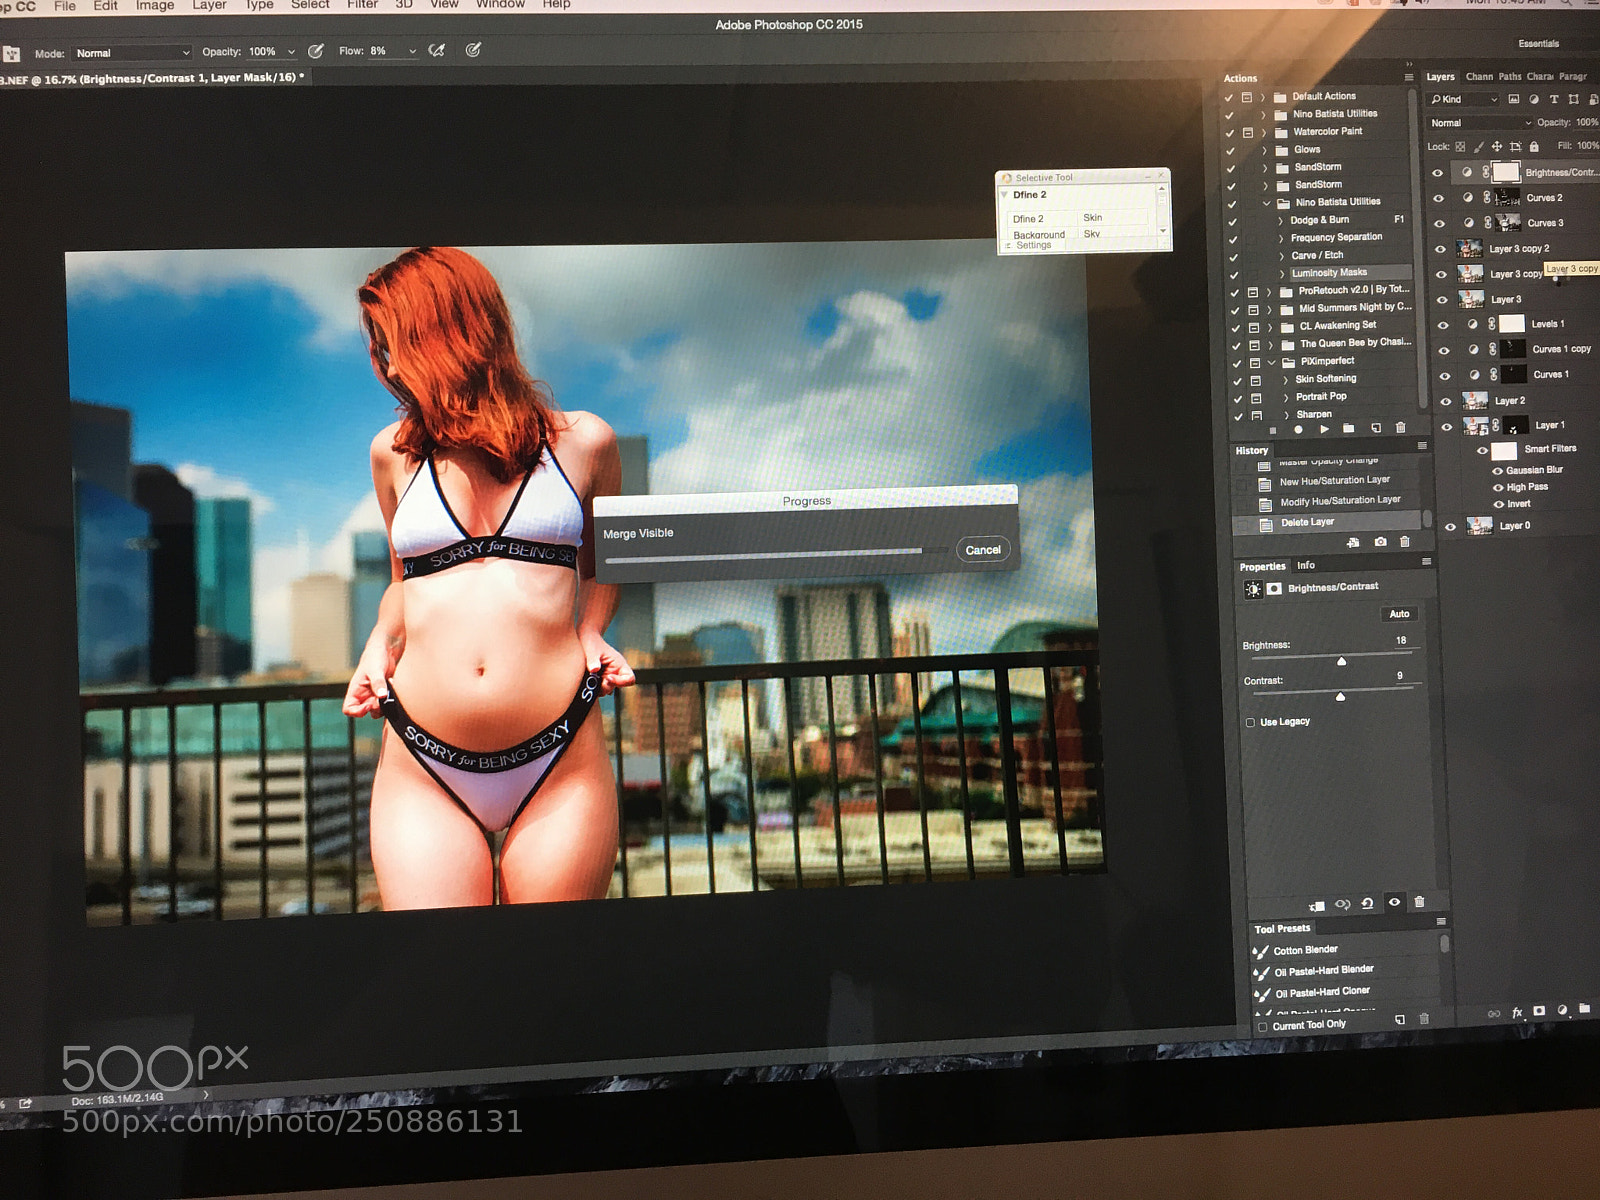Enable the Use Legacy checkbox
The height and width of the screenshot is (1200, 1600).
click(1250, 723)
